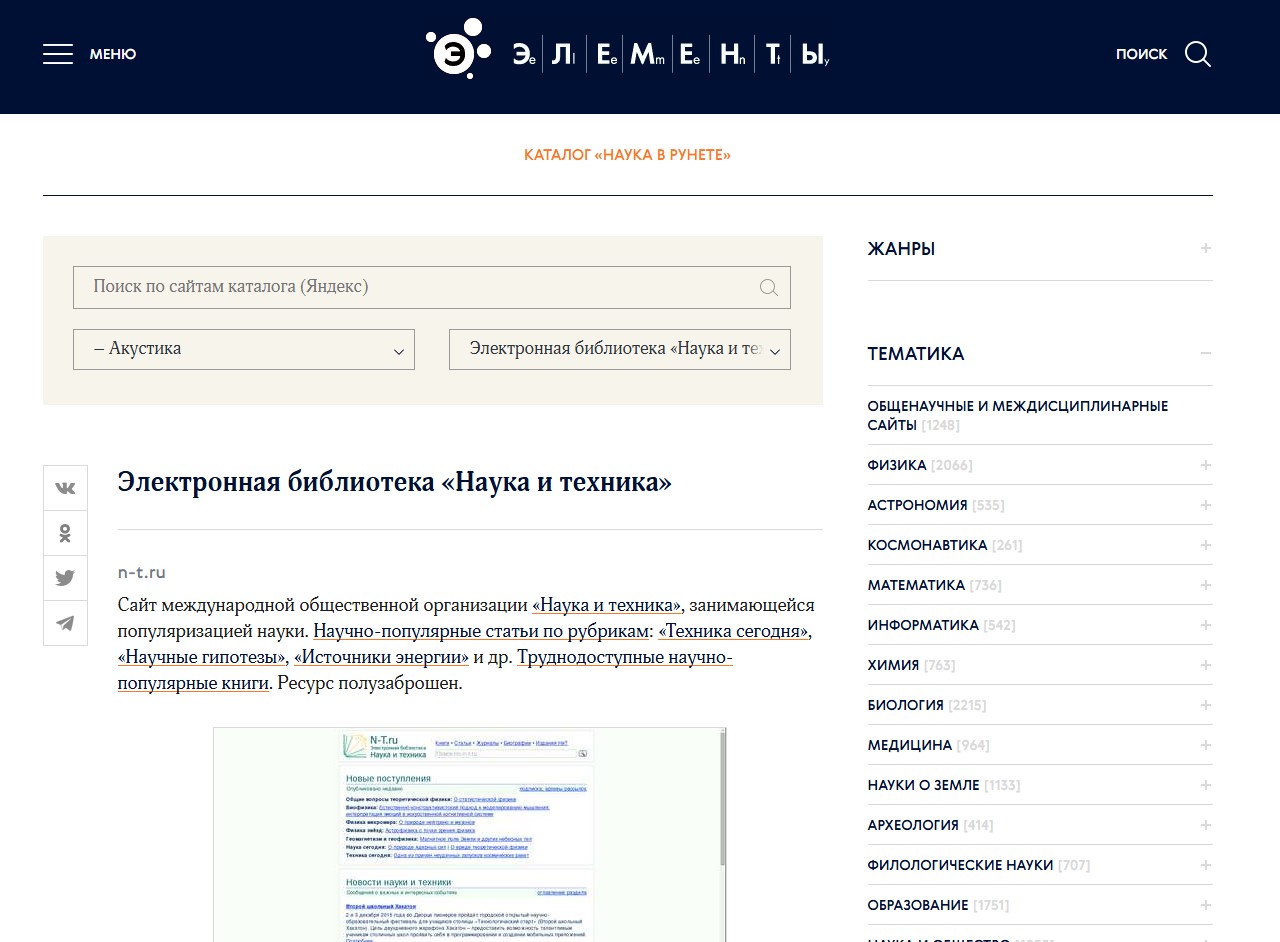Image resolution: width=1280 pixels, height=942 pixels.
Task: Expand the Информатика subcategories
Action: 1206,625
